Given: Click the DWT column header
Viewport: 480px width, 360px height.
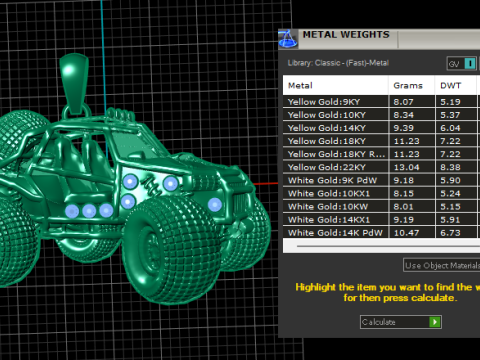Looking at the screenshot, I should coord(455,86).
